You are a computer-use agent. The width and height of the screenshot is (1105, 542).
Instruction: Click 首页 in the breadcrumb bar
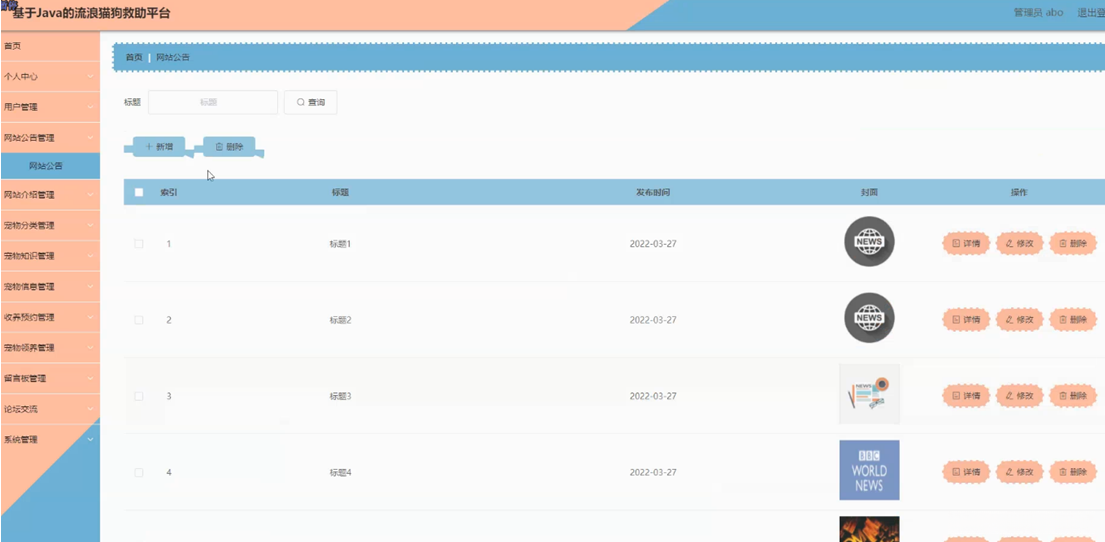coord(134,57)
